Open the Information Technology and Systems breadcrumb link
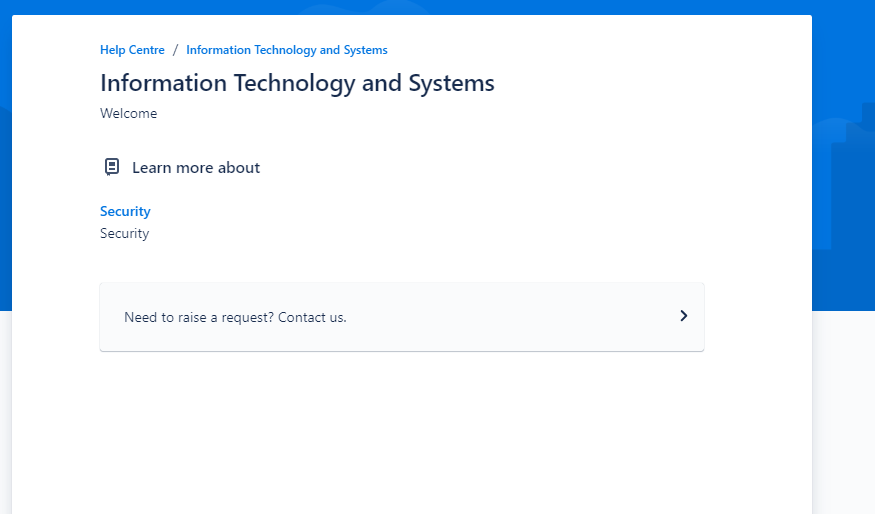This screenshot has width=875, height=514. [x=287, y=50]
